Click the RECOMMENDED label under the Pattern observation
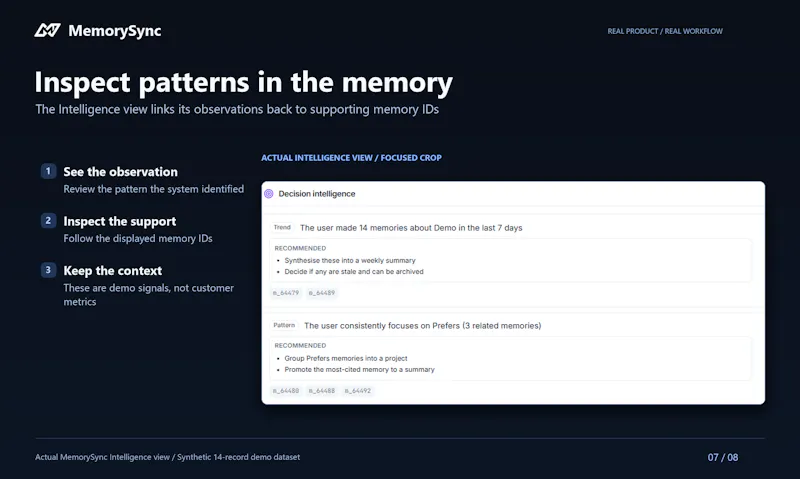The height and width of the screenshot is (479, 800). [300, 345]
